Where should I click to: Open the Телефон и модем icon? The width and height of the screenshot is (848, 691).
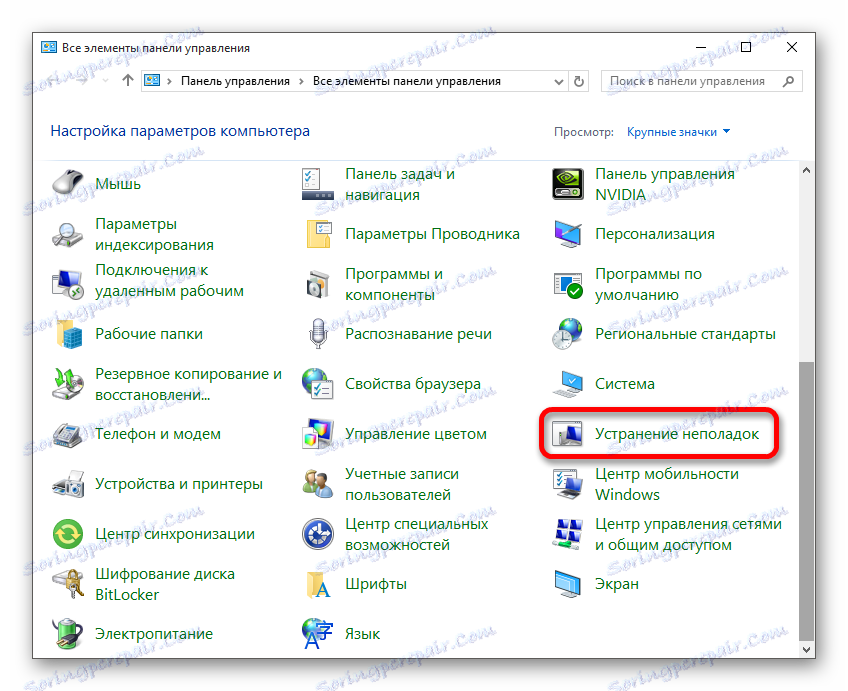(x=68, y=434)
